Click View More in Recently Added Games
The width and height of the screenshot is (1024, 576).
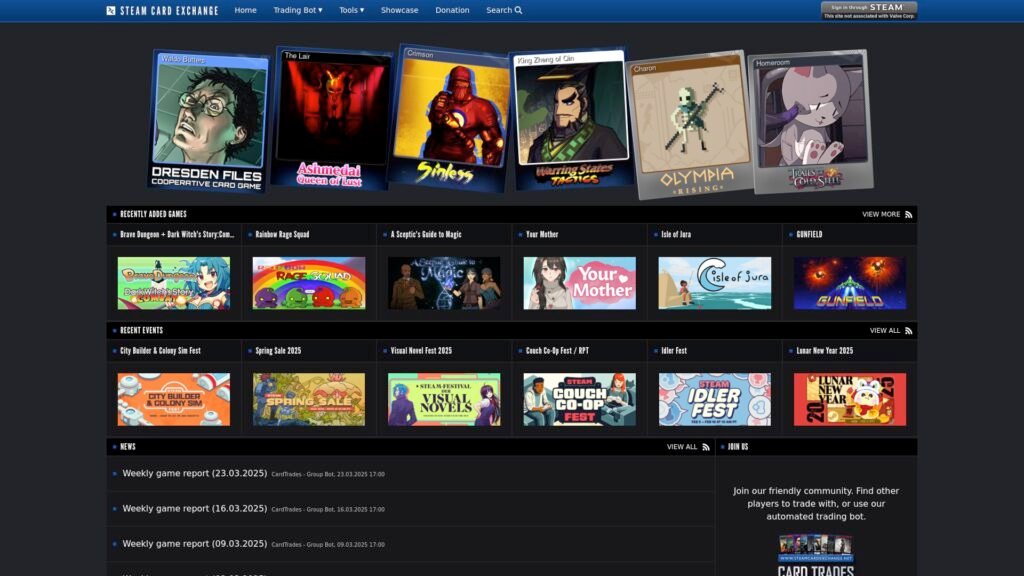click(881, 214)
